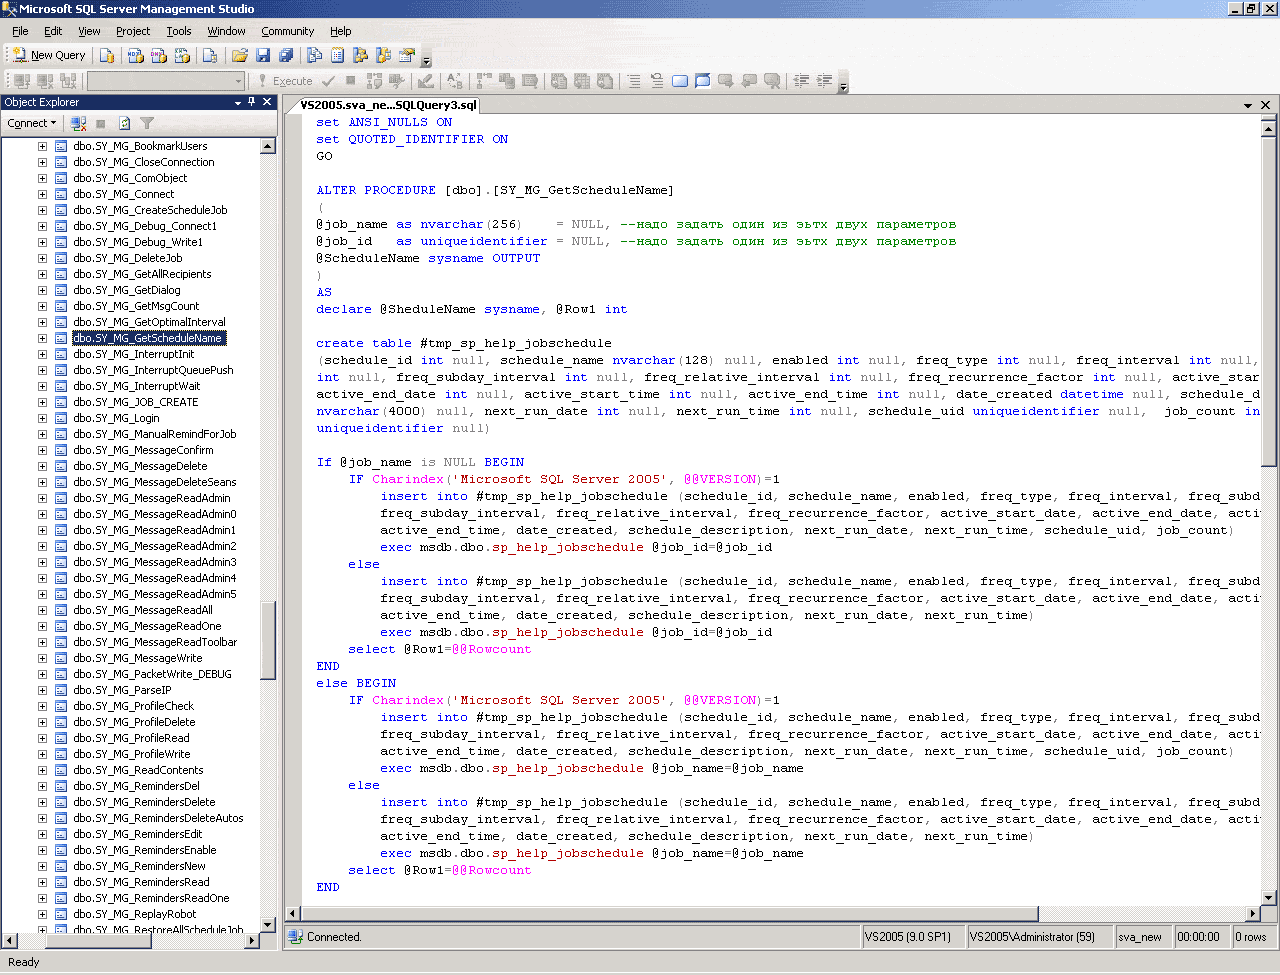Screen dimensions: 1280x975
Task: Close the Object Explorer panel
Action: 267,102
